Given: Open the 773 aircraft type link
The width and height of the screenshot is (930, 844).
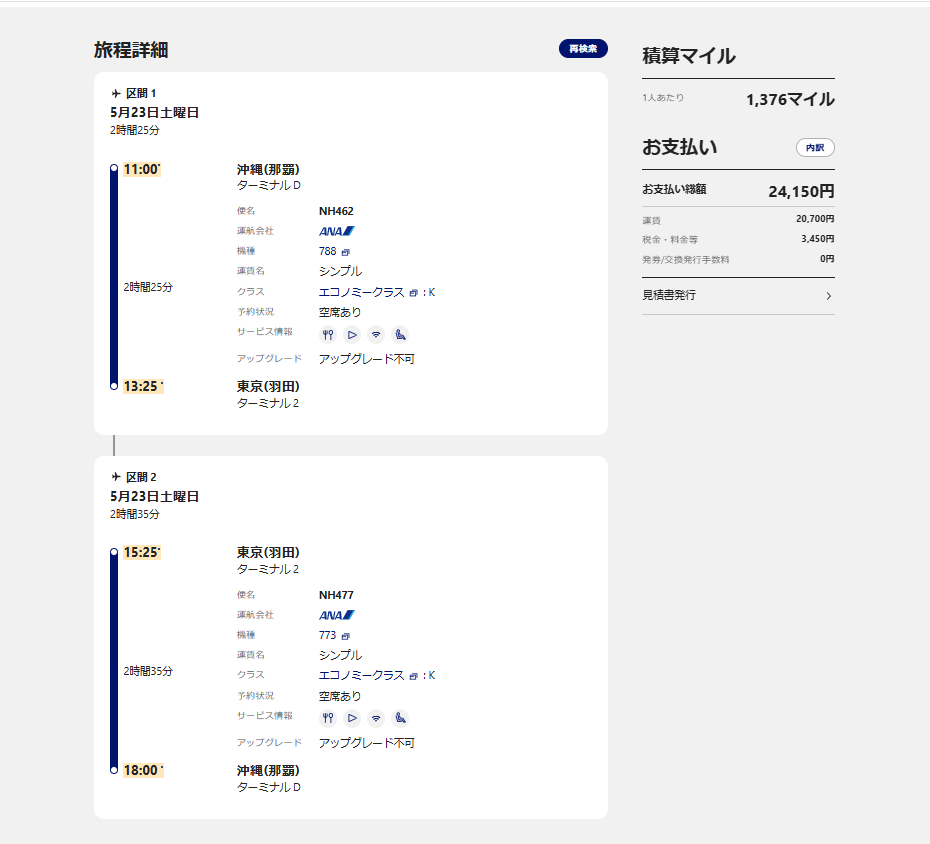Looking at the screenshot, I should point(334,636).
